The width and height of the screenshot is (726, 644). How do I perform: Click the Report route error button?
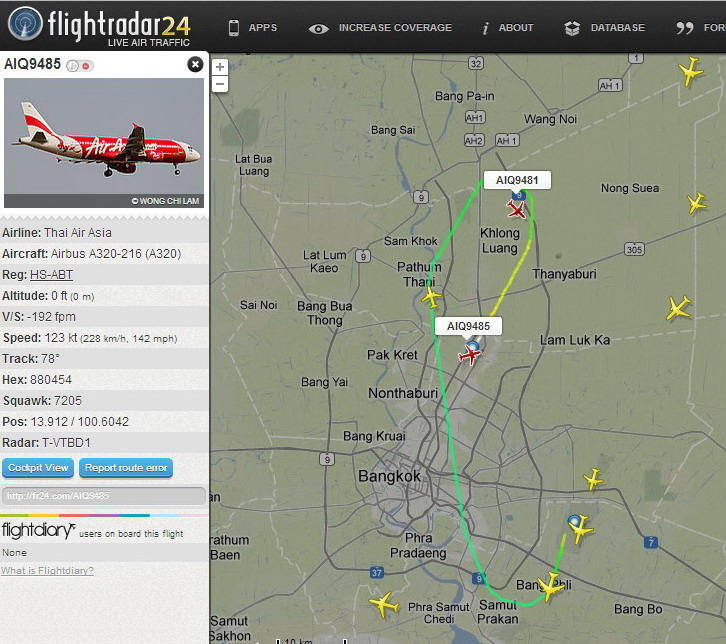point(126,468)
